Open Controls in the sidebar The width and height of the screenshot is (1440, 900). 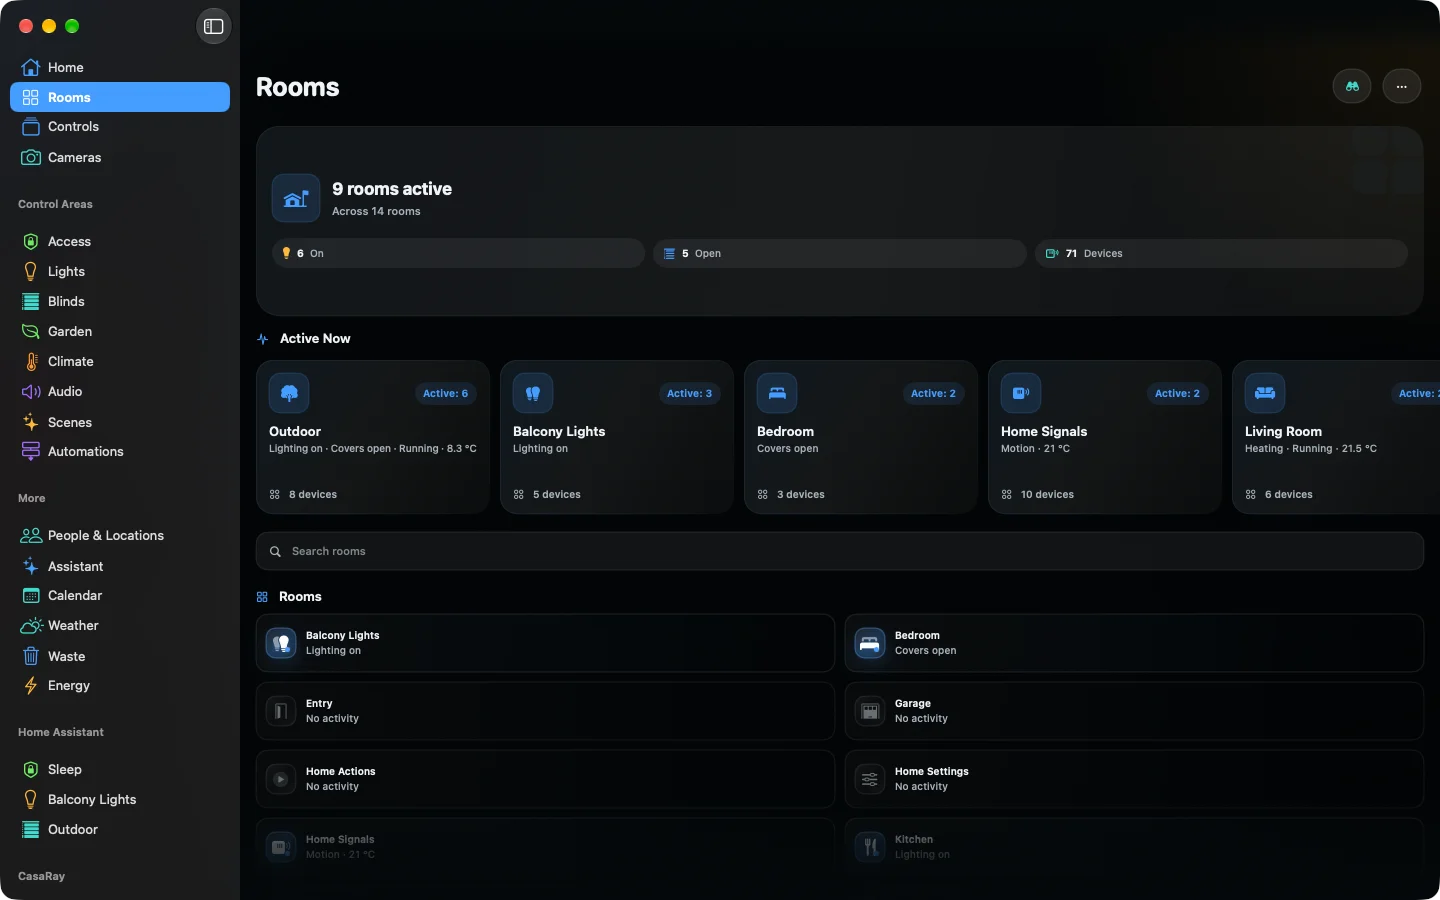(x=120, y=127)
